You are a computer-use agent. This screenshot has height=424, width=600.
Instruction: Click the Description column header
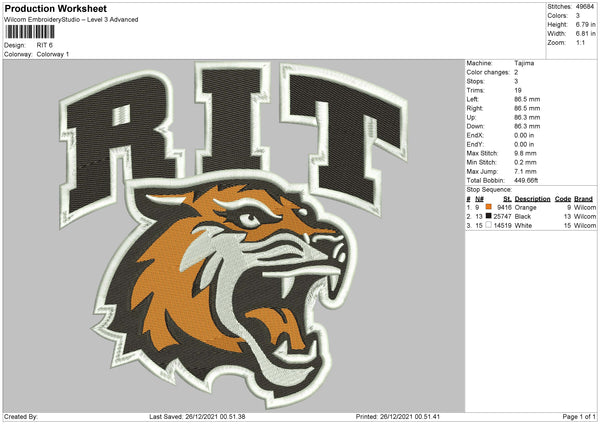tap(532, 199)
